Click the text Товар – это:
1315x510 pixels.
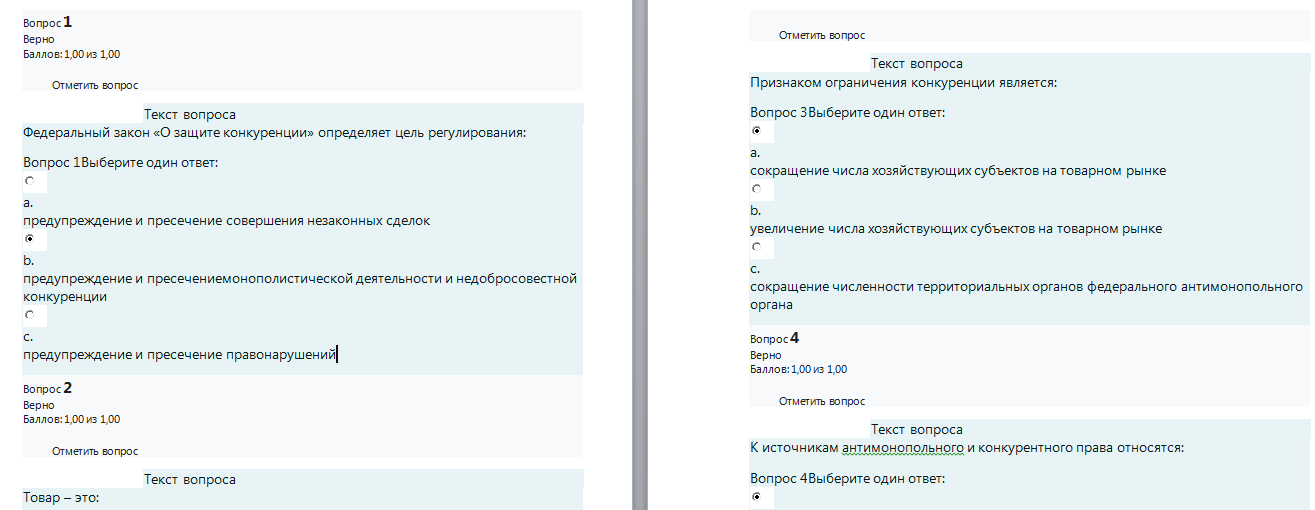[61, 497]
